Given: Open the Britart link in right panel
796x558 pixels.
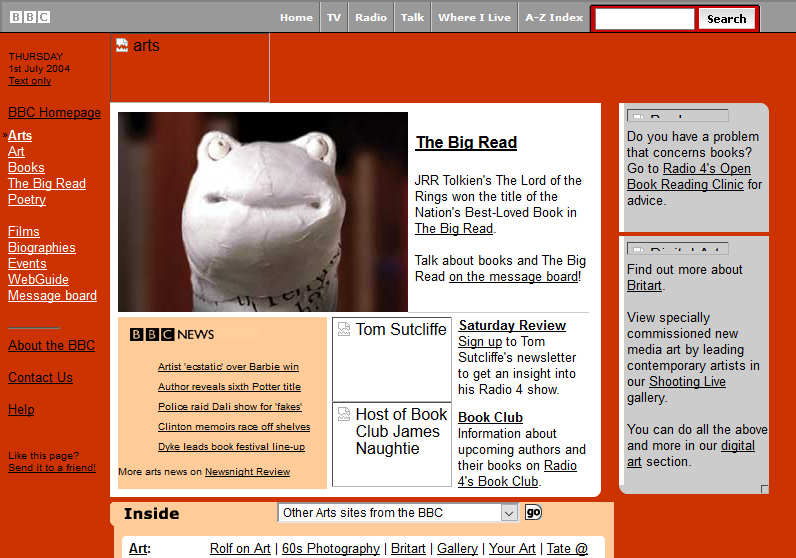Looking at the screenshot, I should tap(645, 285).
